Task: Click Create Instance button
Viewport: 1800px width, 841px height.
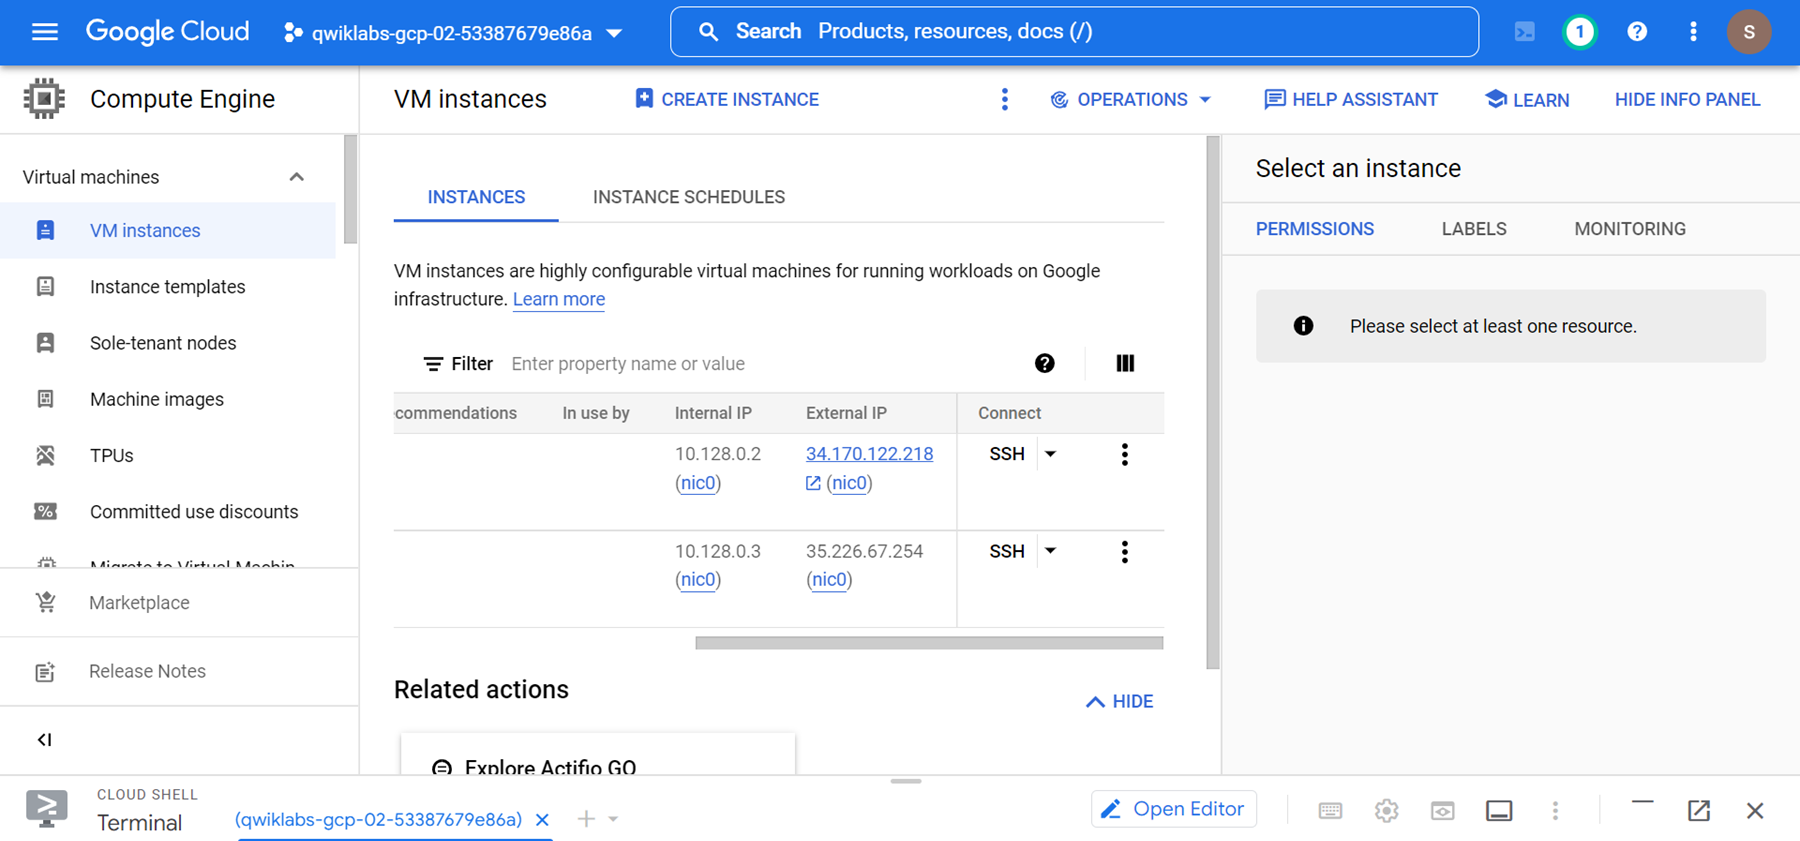Action: click(x=727, y=99)
